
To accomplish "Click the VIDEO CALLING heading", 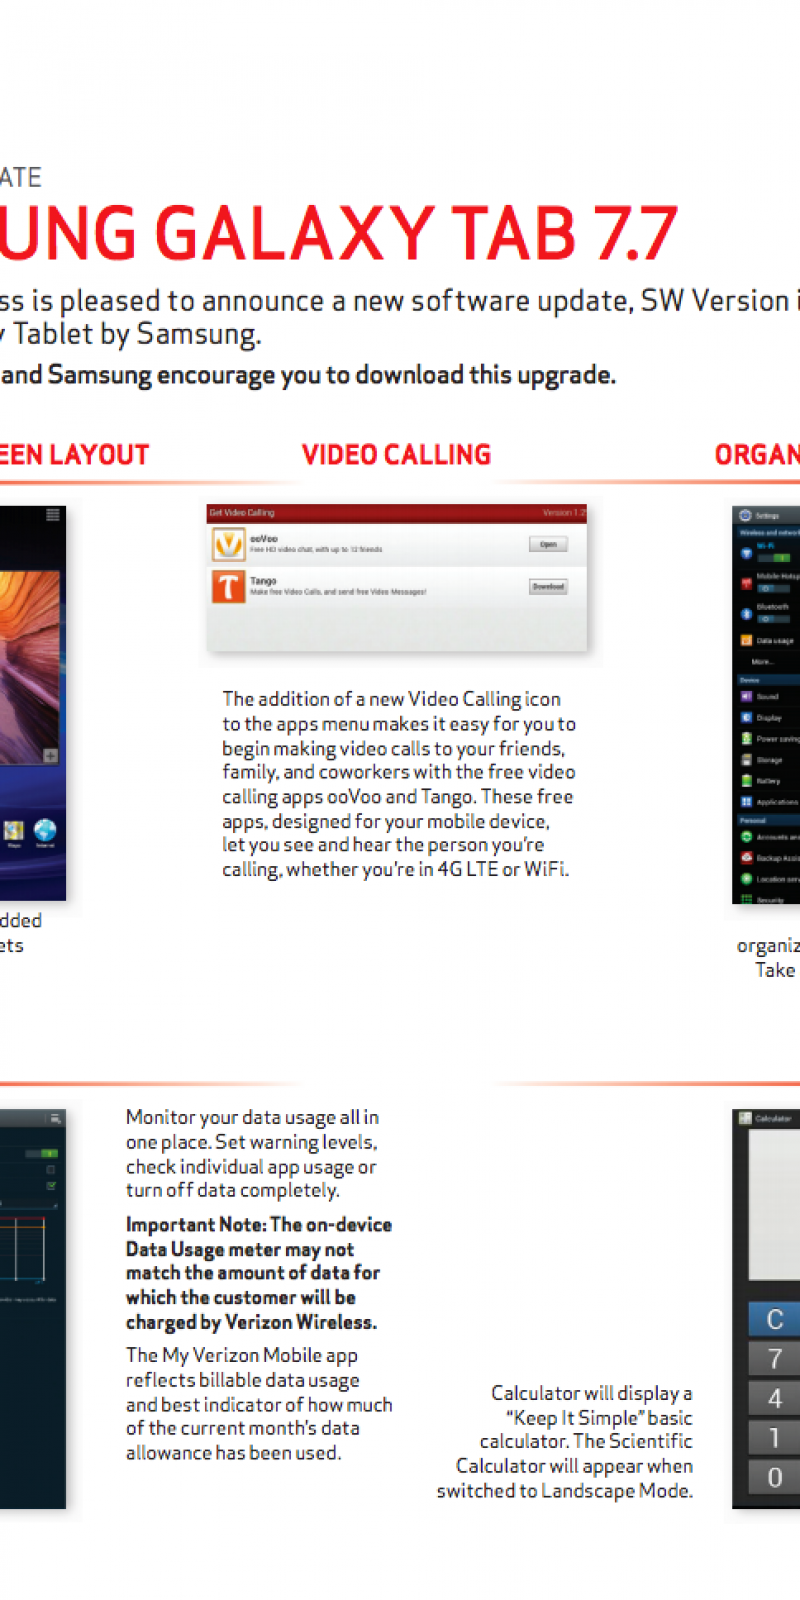I will [397, 455].
